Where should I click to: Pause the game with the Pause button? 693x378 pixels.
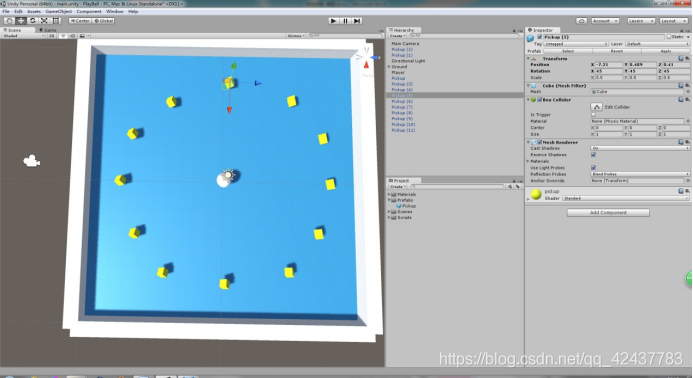[346, 21]
